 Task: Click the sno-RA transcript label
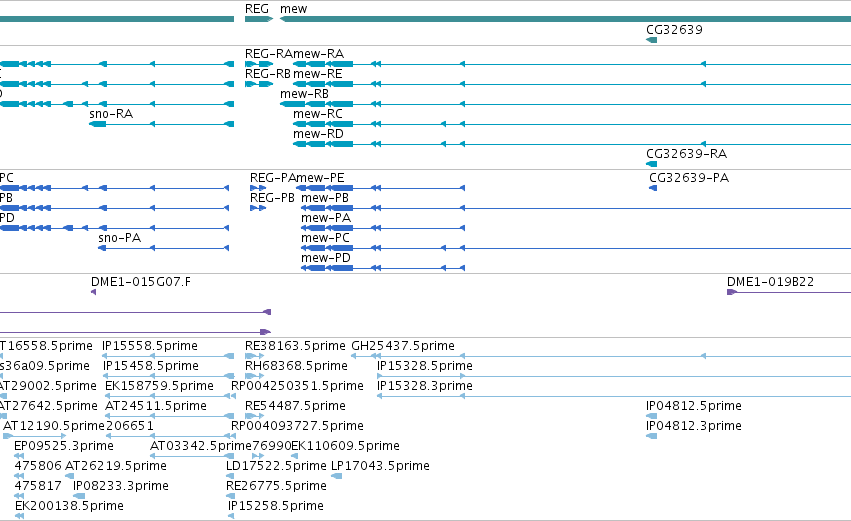[111, 114]
